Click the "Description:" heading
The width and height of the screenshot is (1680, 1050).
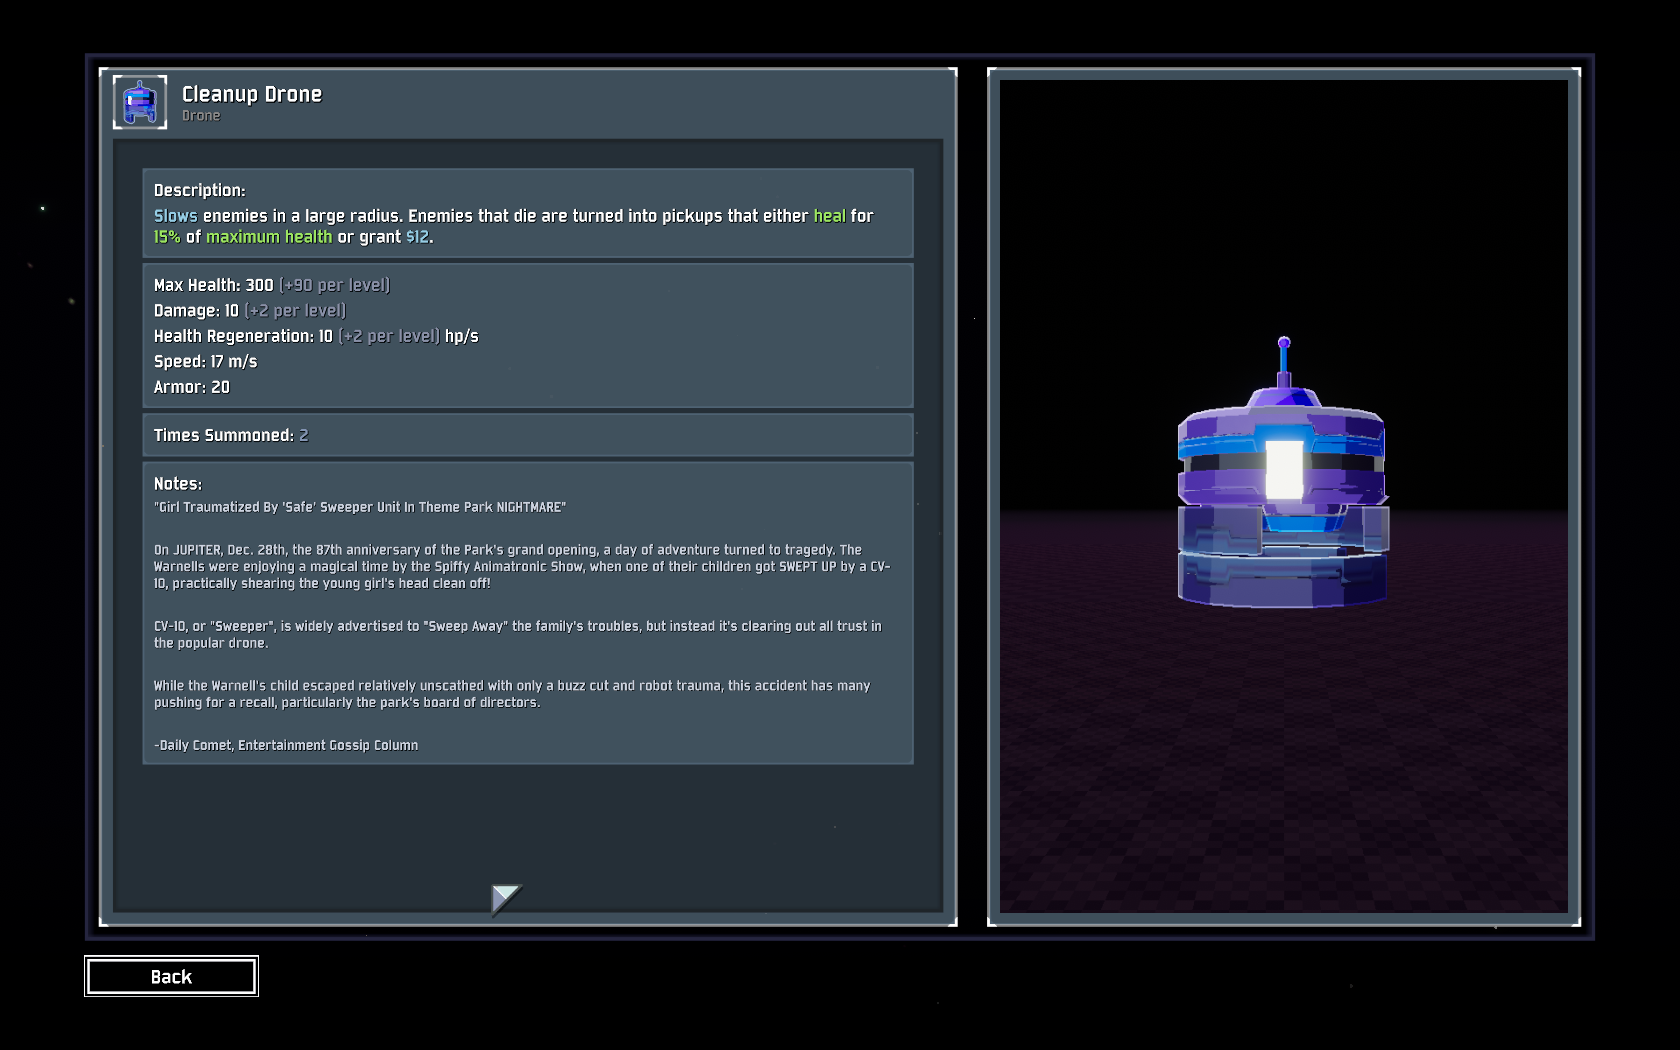[200, 190]
